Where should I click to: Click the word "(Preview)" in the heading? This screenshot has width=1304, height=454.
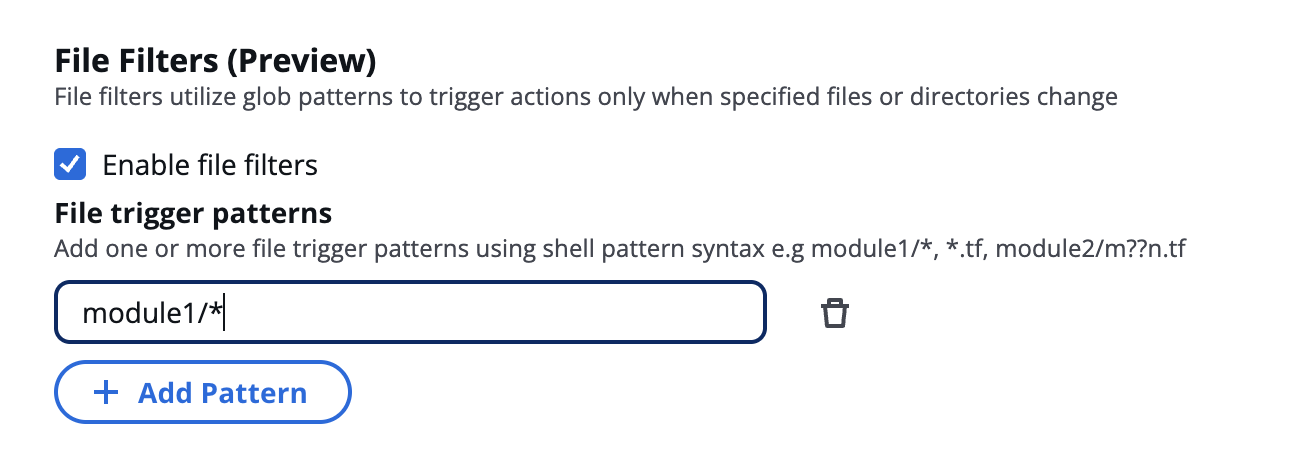(302, 62)
